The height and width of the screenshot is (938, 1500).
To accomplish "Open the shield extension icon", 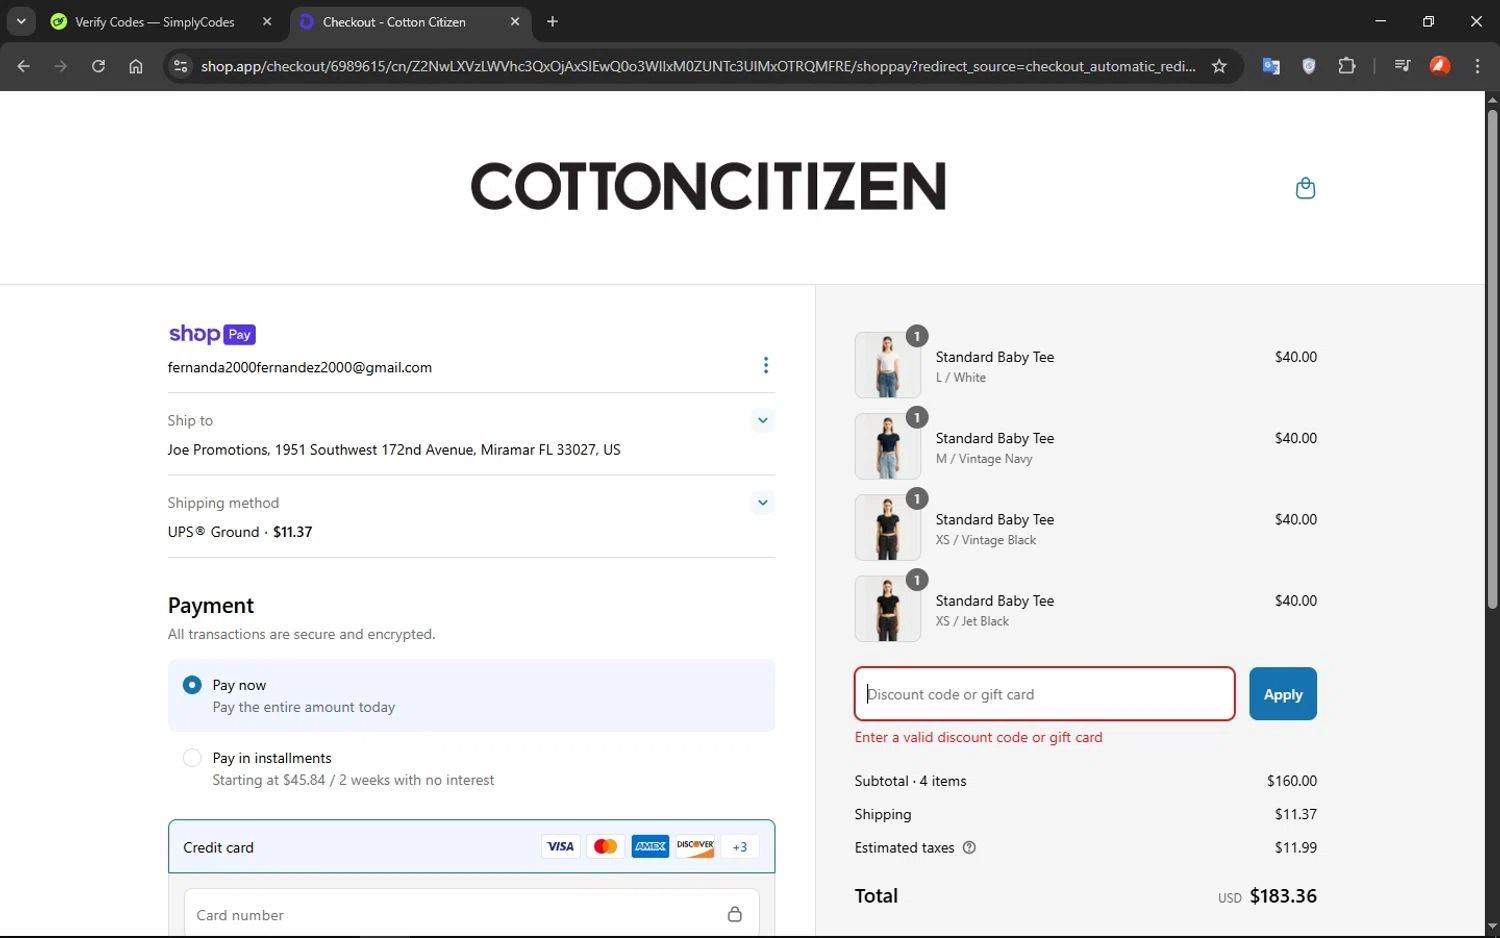I will tap(1309, 66).
